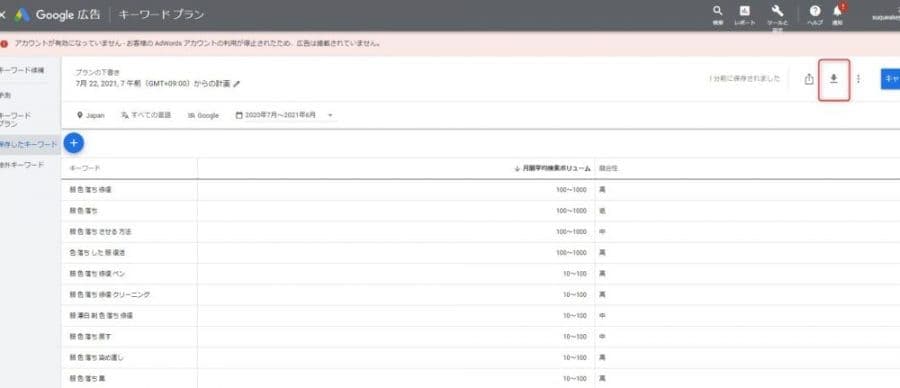This screenshot has height=388, width=900.
Task: Click the 10〜100 volume in the クリーニング row
Action: click(575, 294)
